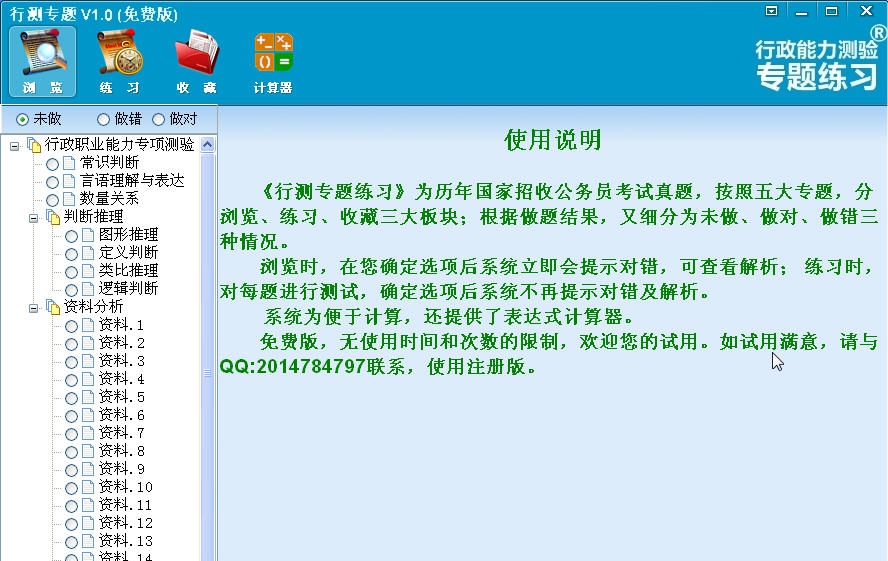Select the 未做 radio filter
Image resolution: width=888 pixels, height=561 pixels.
[x=22, y=119]
